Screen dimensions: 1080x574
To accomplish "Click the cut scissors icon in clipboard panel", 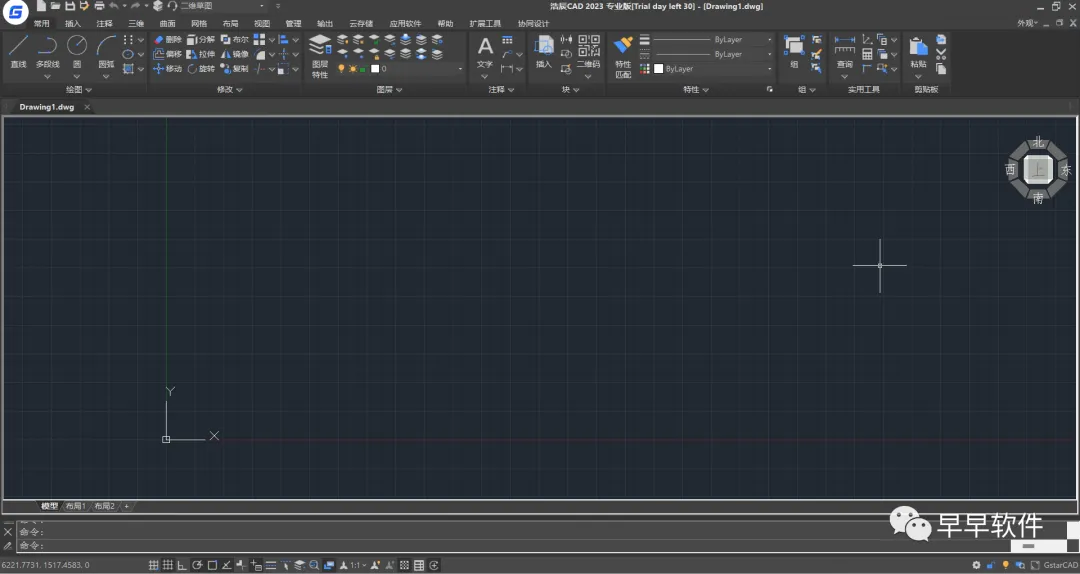I will [941, 54].
